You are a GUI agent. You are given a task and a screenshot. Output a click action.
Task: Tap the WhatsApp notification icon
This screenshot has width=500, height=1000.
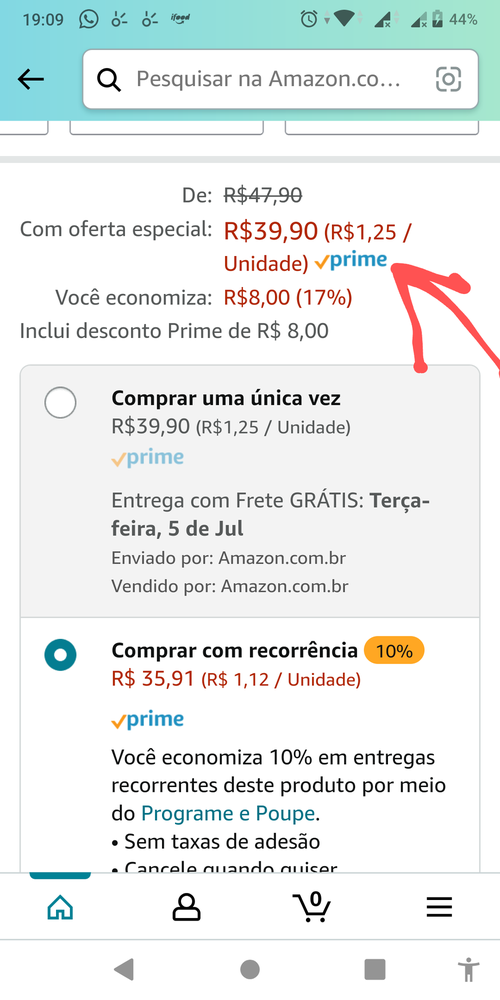[x=89, y=20]
